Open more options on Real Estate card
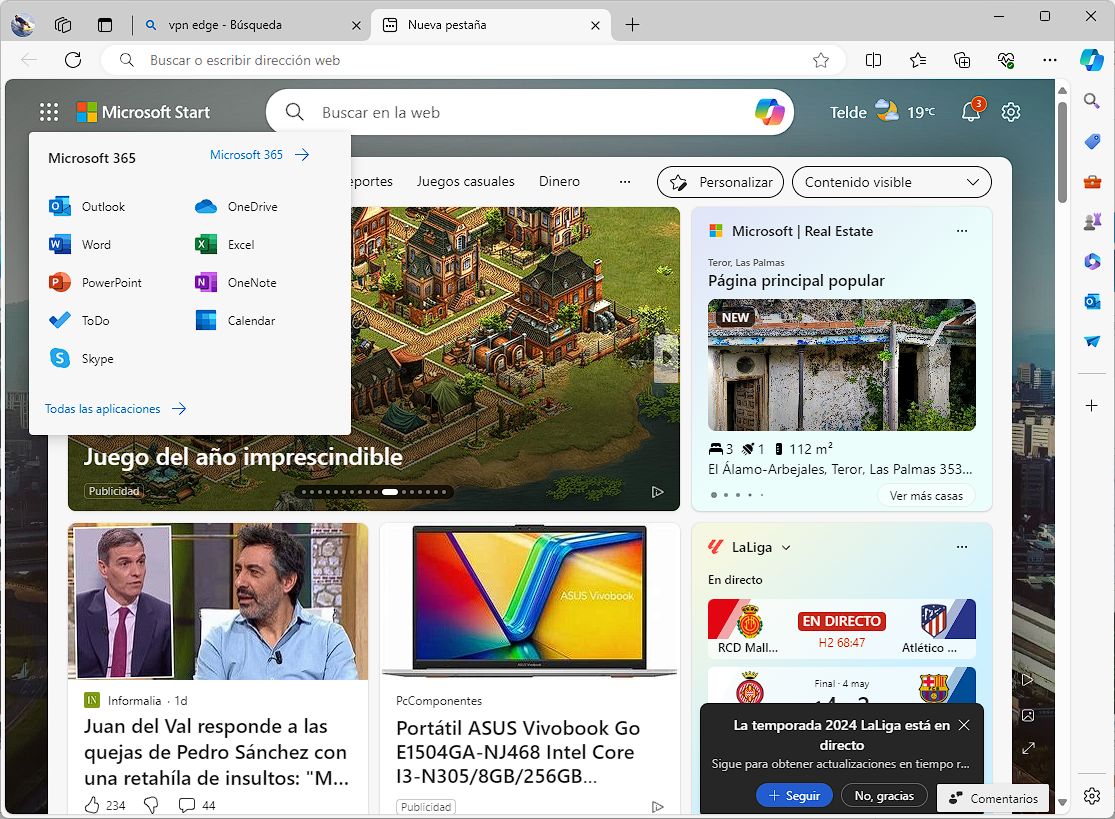 tap(961, 231)
